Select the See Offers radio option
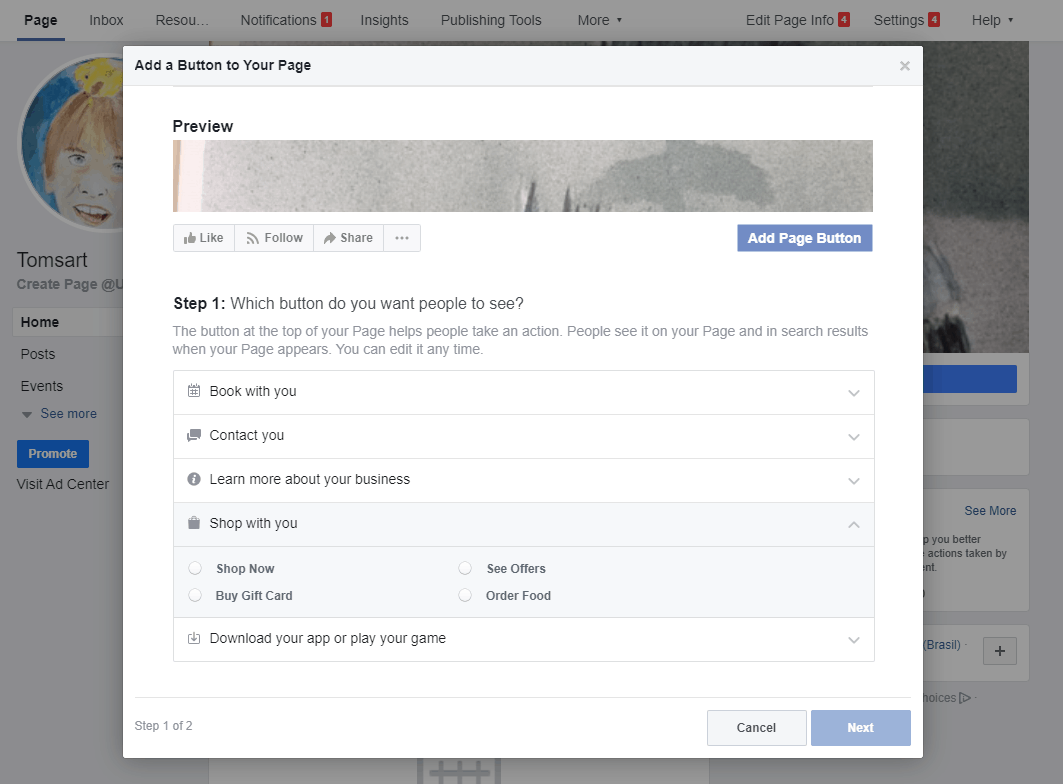Screen dimensions: 1063x784 click(465, 568)
